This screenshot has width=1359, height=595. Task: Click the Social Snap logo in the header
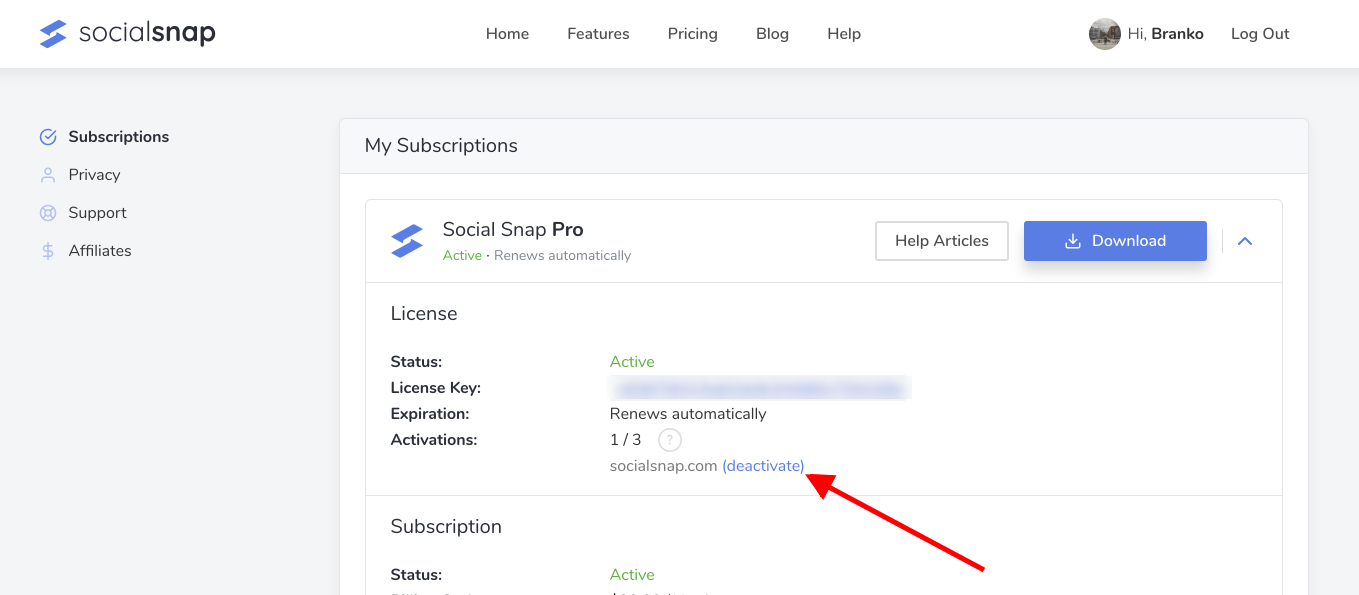tap(126, 33)
